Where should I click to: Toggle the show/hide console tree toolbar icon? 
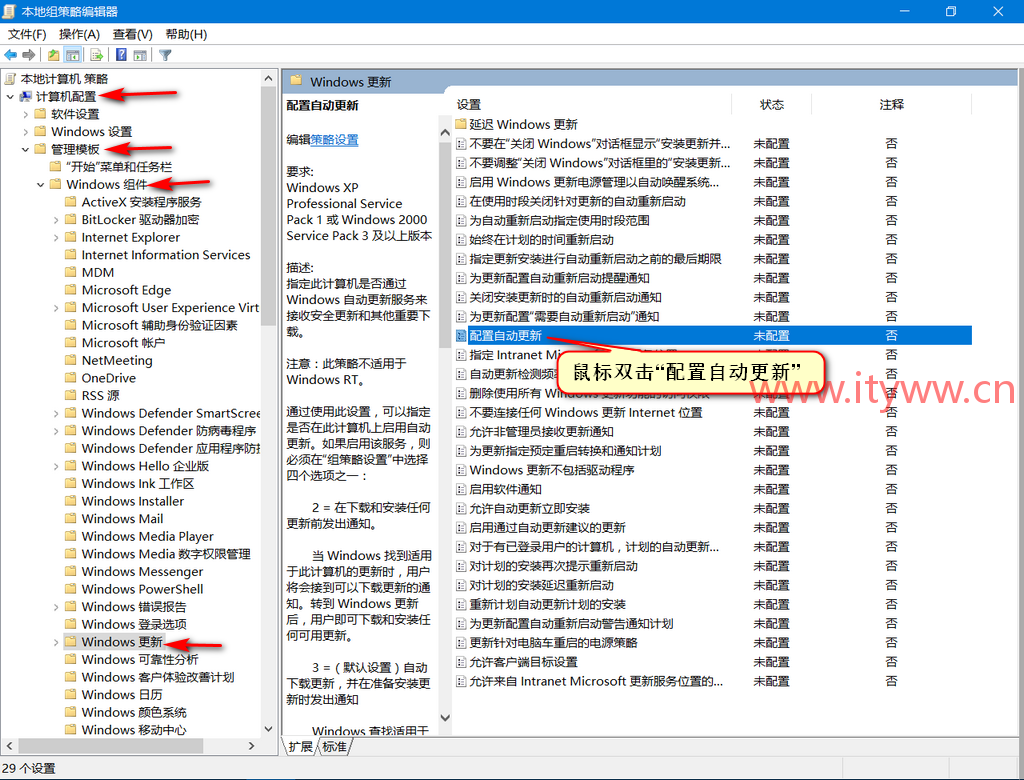72,56
